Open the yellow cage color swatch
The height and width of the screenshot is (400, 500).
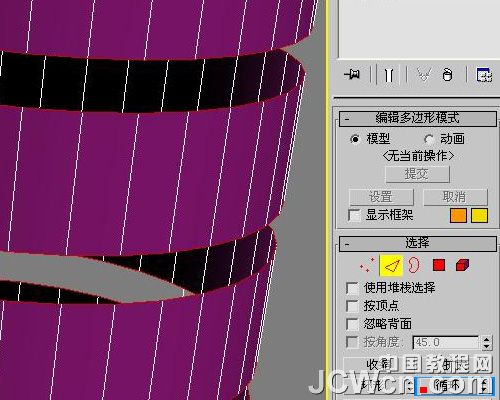point(480,215)
